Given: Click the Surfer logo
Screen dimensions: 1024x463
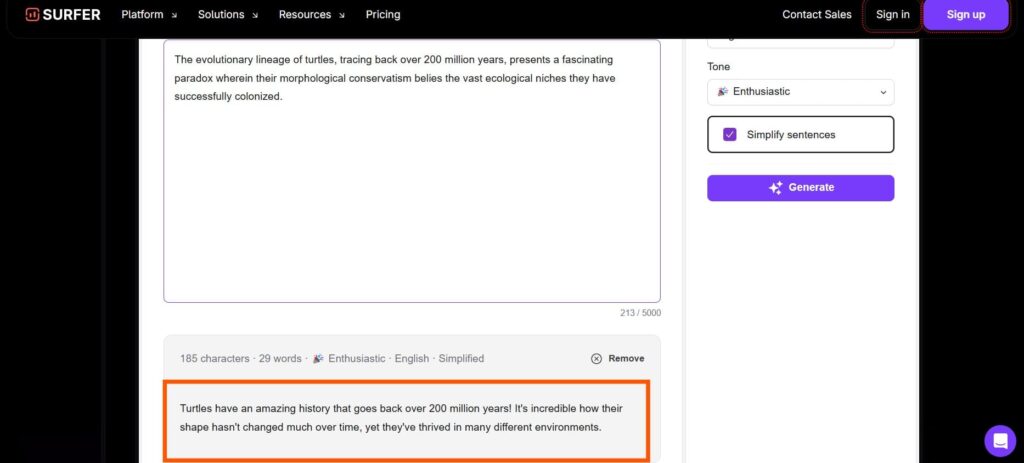Looking at the screenshot, I should (63, 14).
